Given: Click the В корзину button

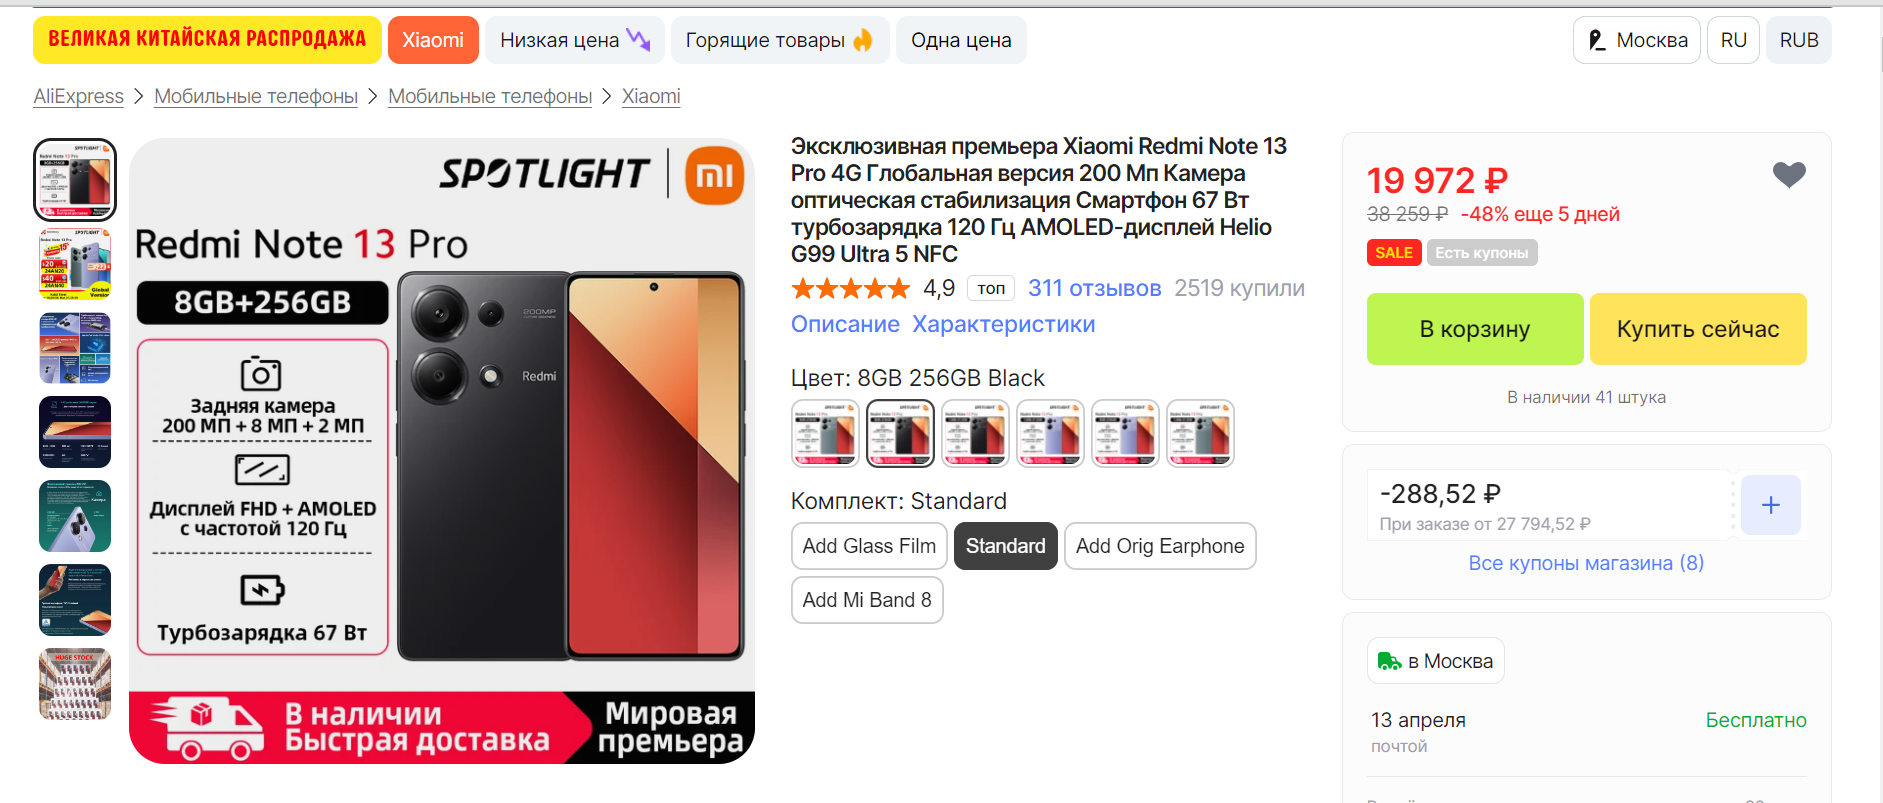Looking at the screenshot, I should tap(1475, 329).
